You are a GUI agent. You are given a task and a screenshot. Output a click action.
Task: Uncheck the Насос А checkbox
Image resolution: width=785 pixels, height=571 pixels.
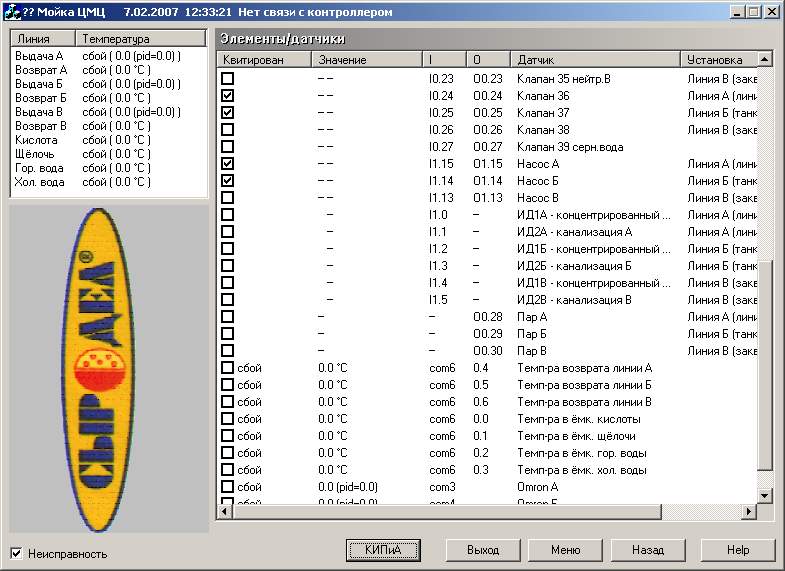227,163
